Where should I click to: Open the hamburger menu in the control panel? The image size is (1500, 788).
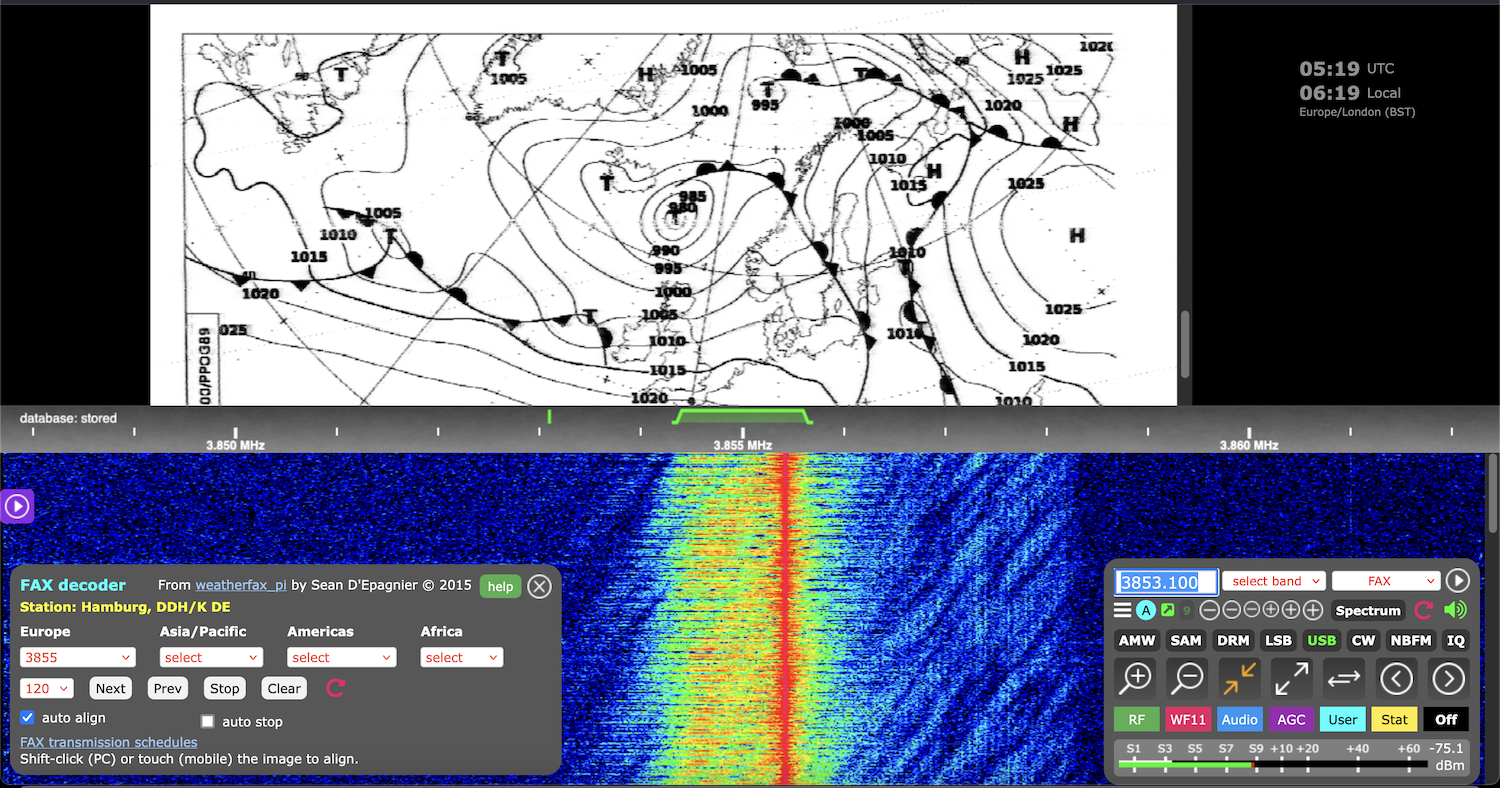point(1123,610)
